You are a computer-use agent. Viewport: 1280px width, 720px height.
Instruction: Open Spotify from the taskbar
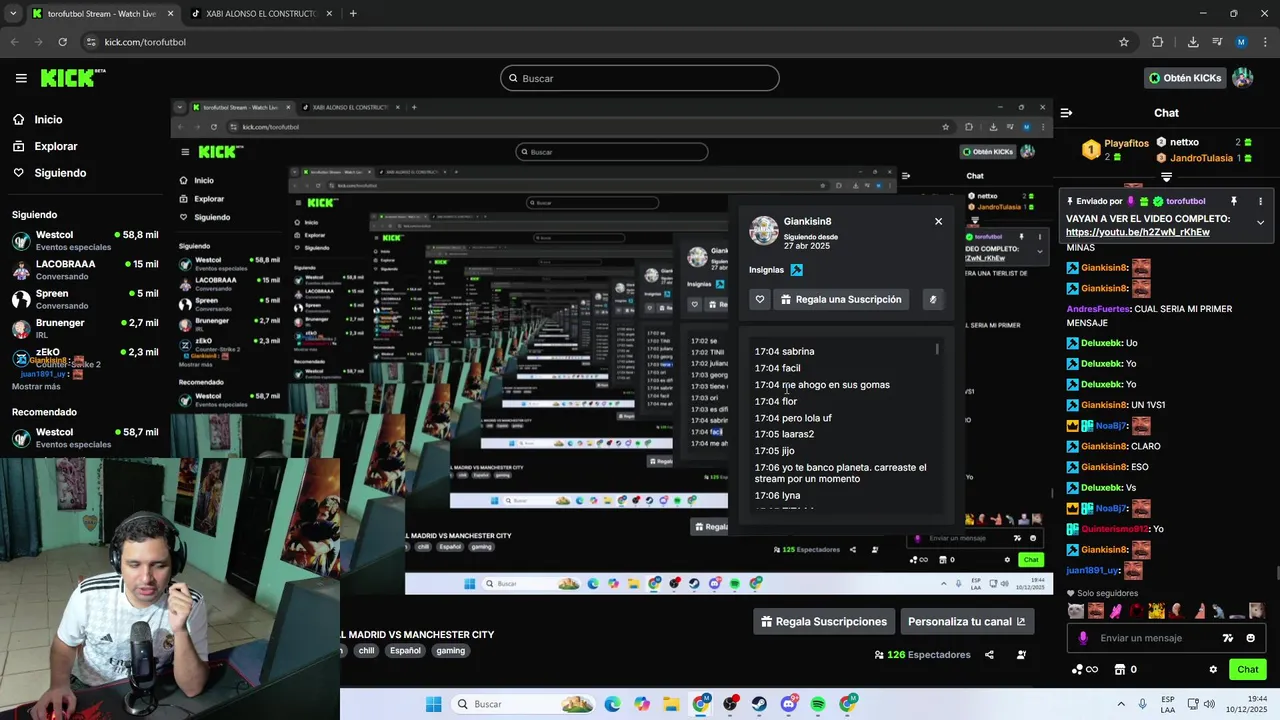pyautogui.click(x=818, y=704)
